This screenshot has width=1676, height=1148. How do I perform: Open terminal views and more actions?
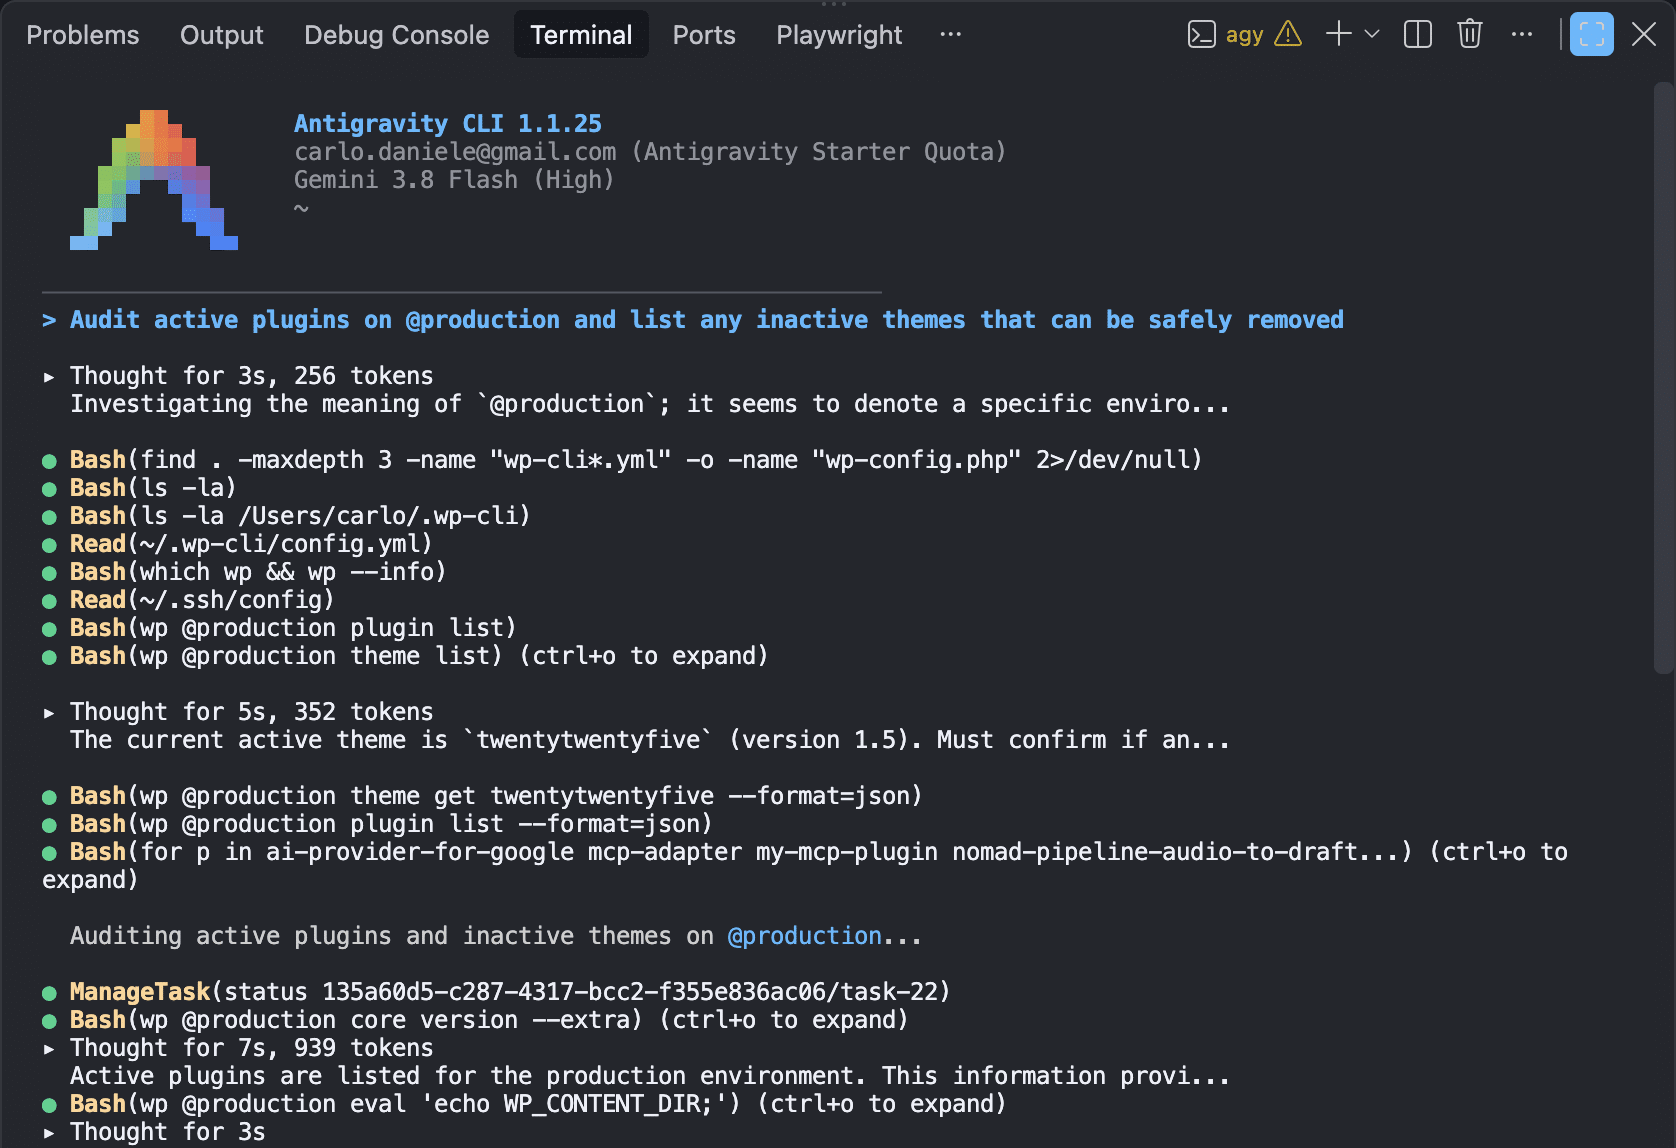[1522, 35]
